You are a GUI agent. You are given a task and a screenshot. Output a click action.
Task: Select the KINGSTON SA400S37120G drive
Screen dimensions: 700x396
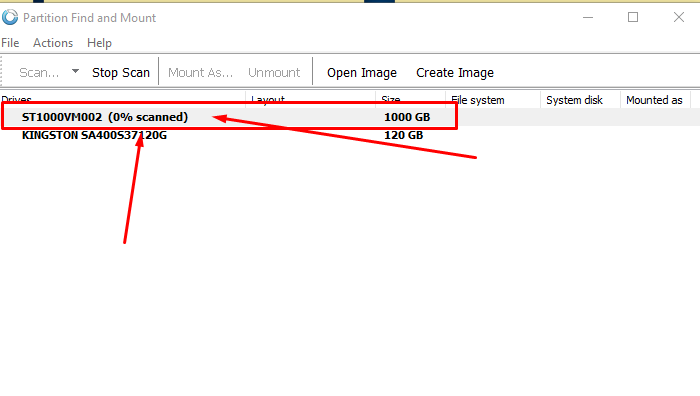click(94, 135)
